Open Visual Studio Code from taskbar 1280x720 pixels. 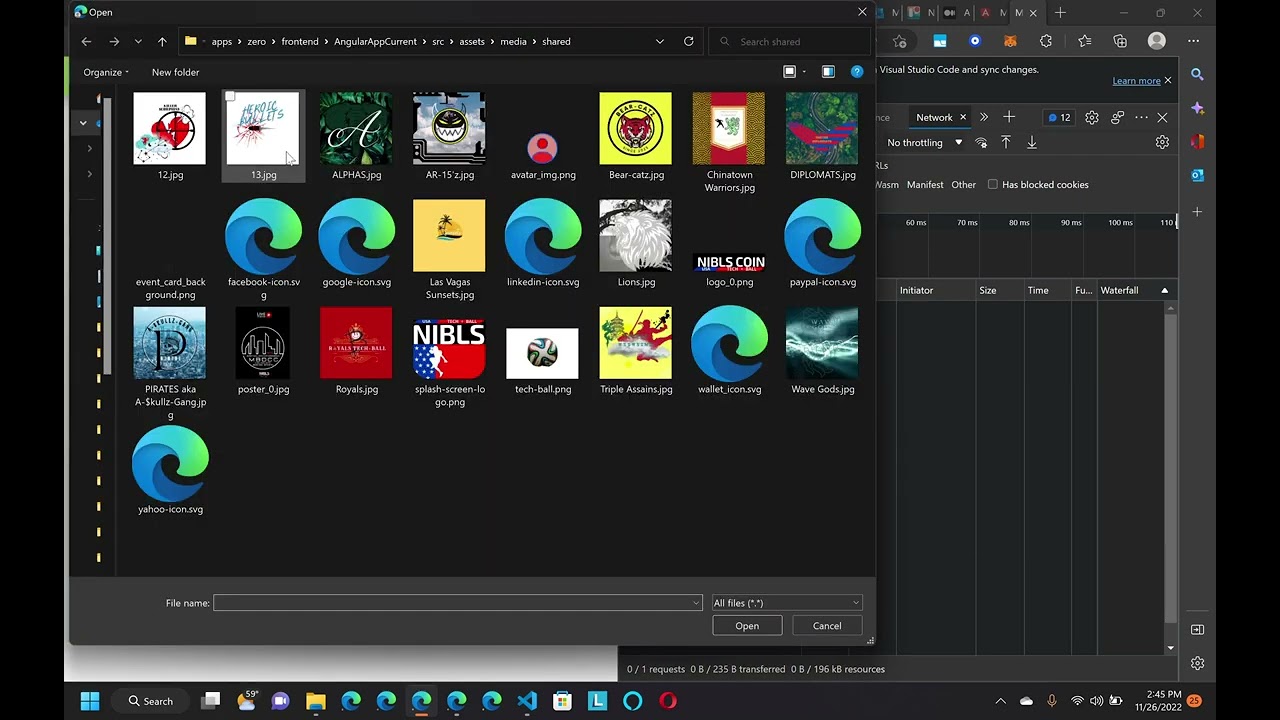[527, 701]
